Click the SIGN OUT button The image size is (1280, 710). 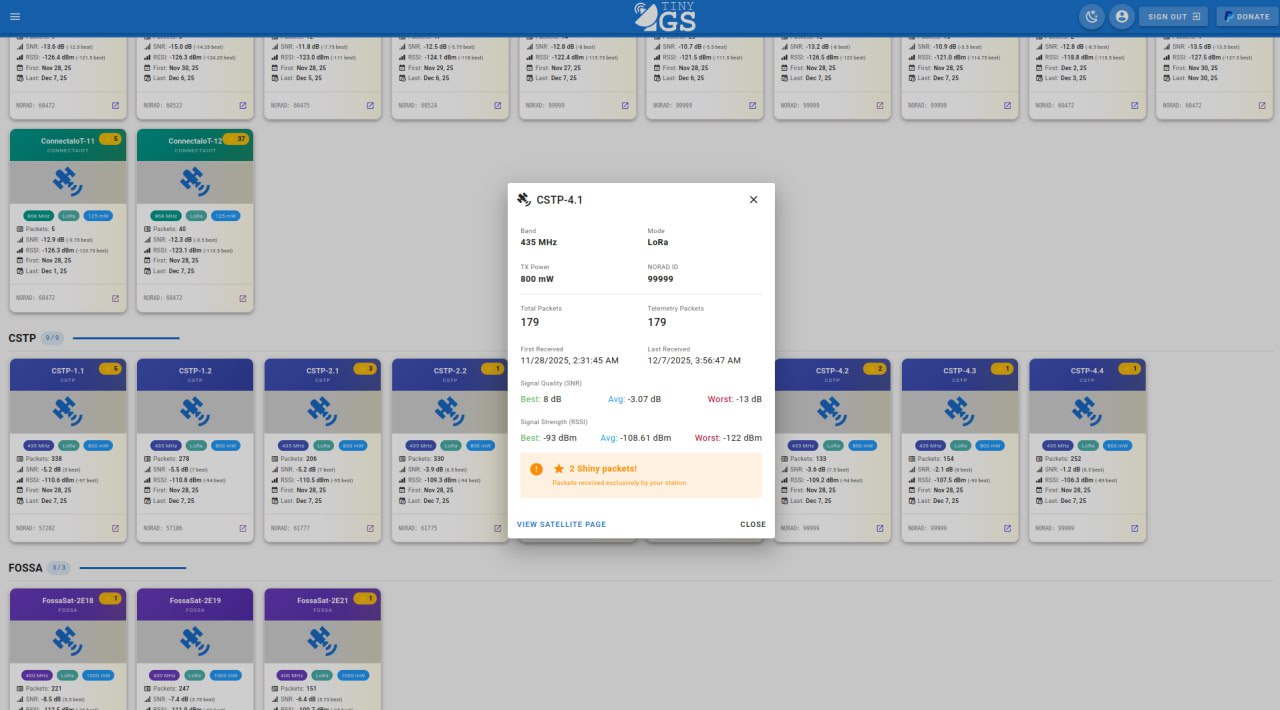point(1174,17)
